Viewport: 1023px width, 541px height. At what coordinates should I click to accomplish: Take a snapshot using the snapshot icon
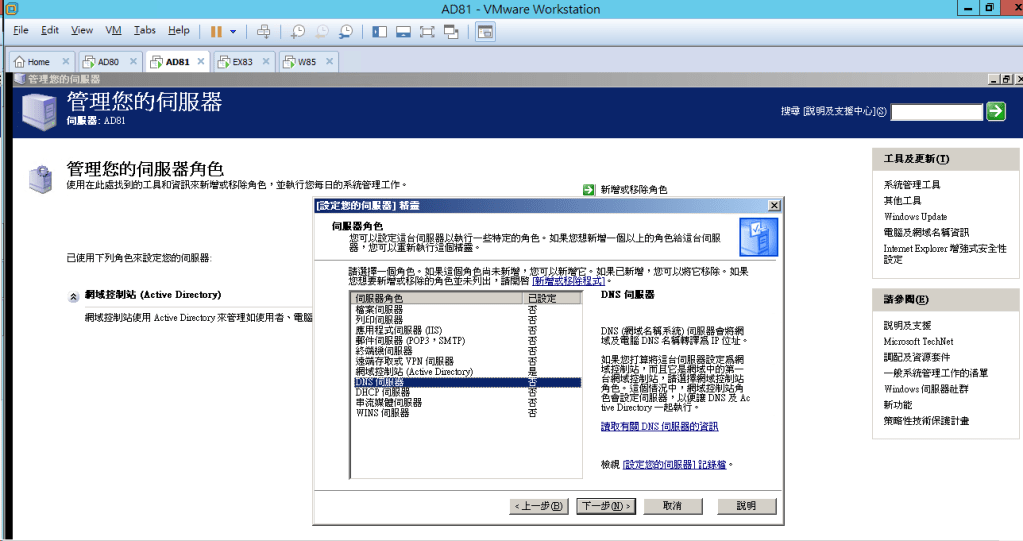tap(298, 31)
